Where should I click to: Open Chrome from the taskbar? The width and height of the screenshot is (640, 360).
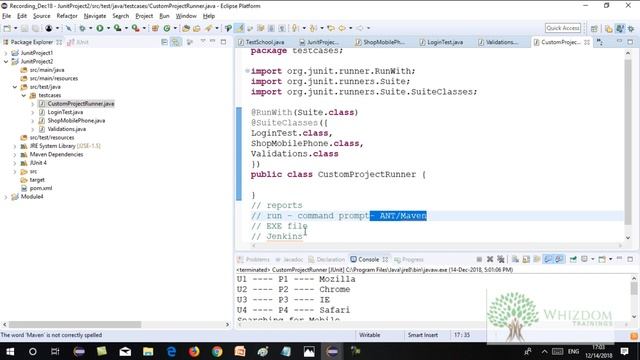(217, 351)
